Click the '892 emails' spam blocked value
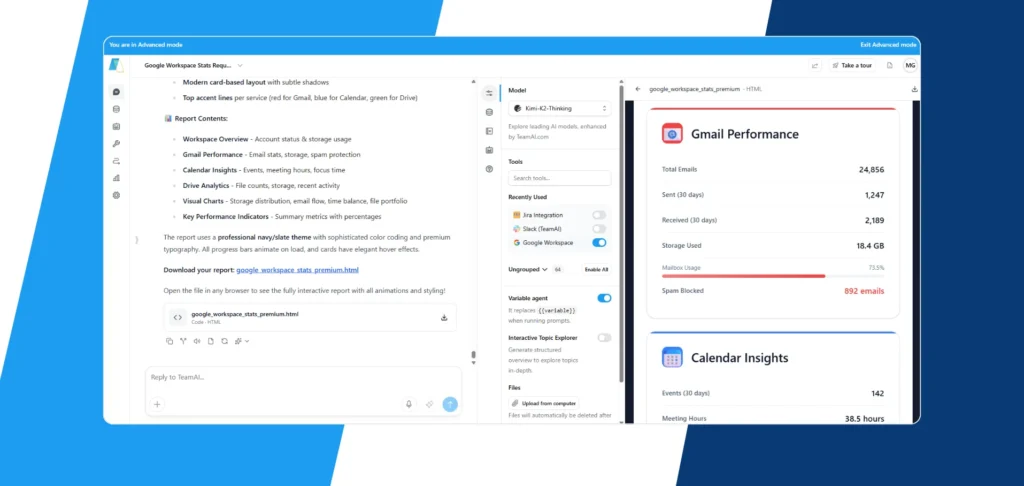Screen dimensions: 1024x486 click(x=864, y=291)
